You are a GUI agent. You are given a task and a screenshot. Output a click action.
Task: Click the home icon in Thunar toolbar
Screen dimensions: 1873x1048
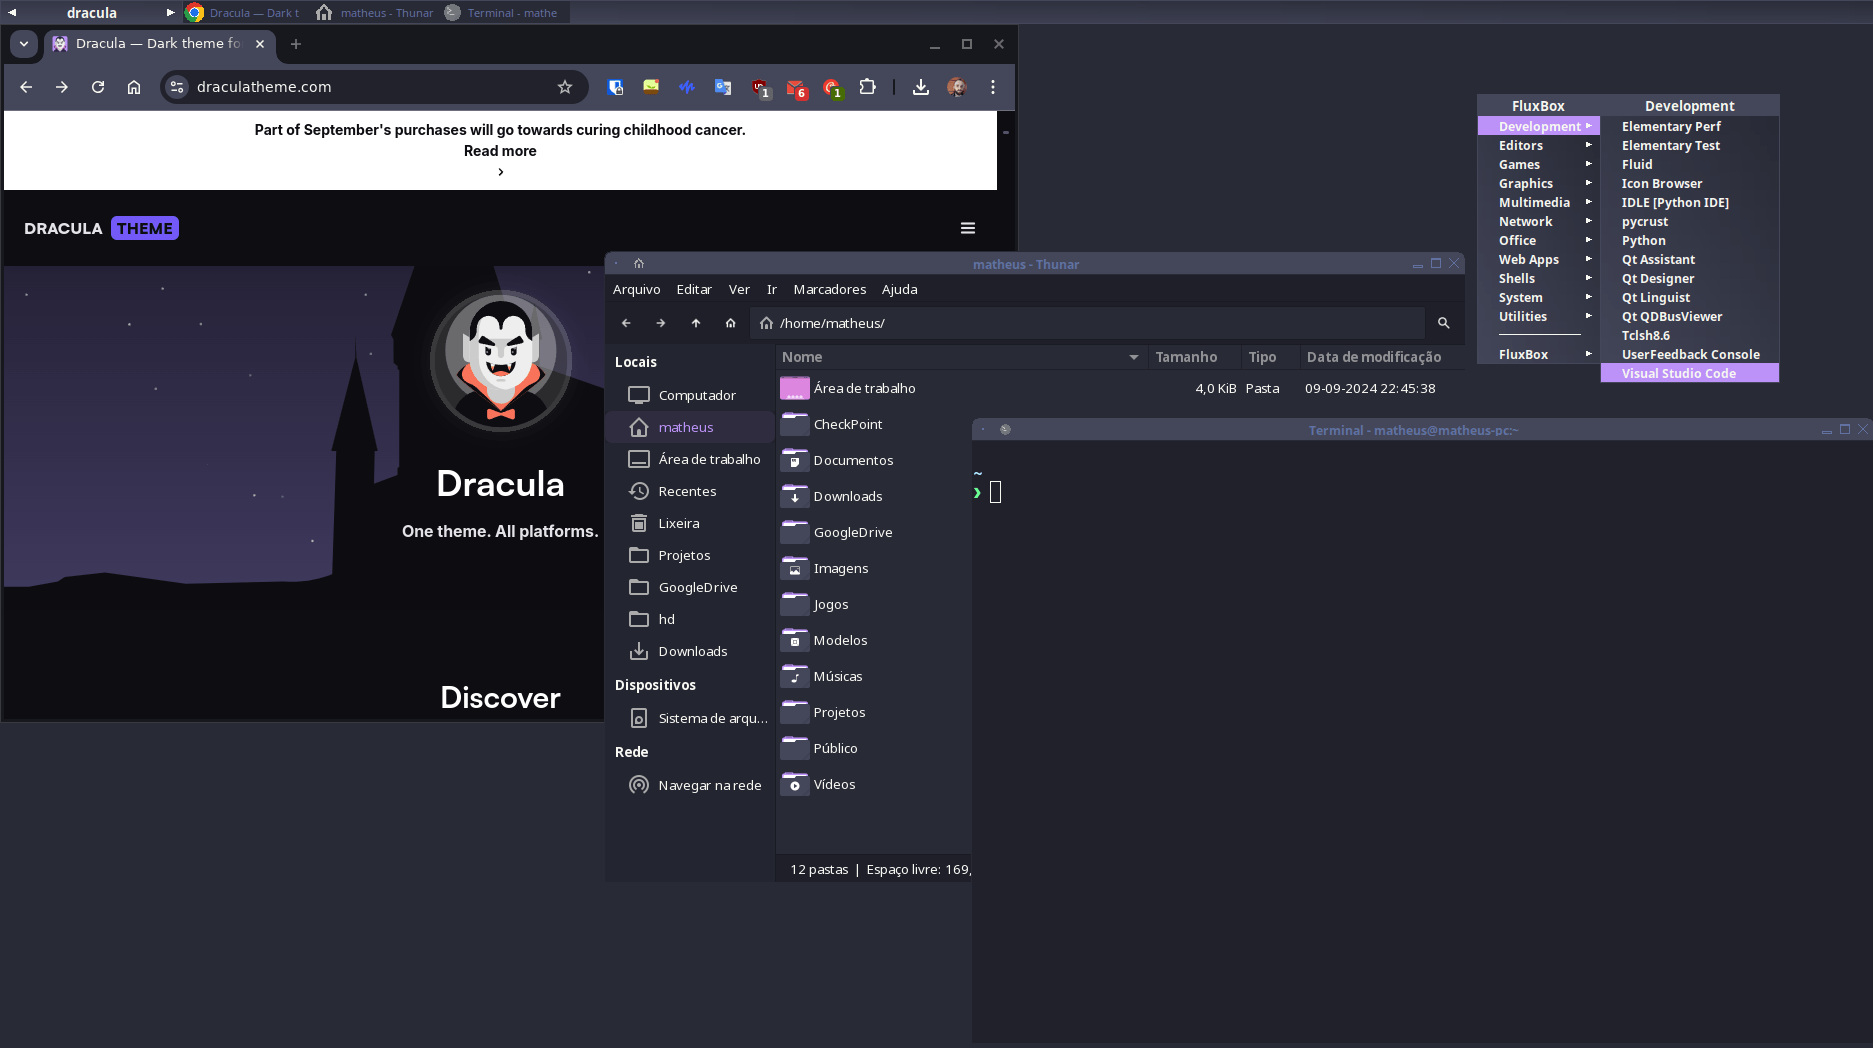(x=730, y=323)
